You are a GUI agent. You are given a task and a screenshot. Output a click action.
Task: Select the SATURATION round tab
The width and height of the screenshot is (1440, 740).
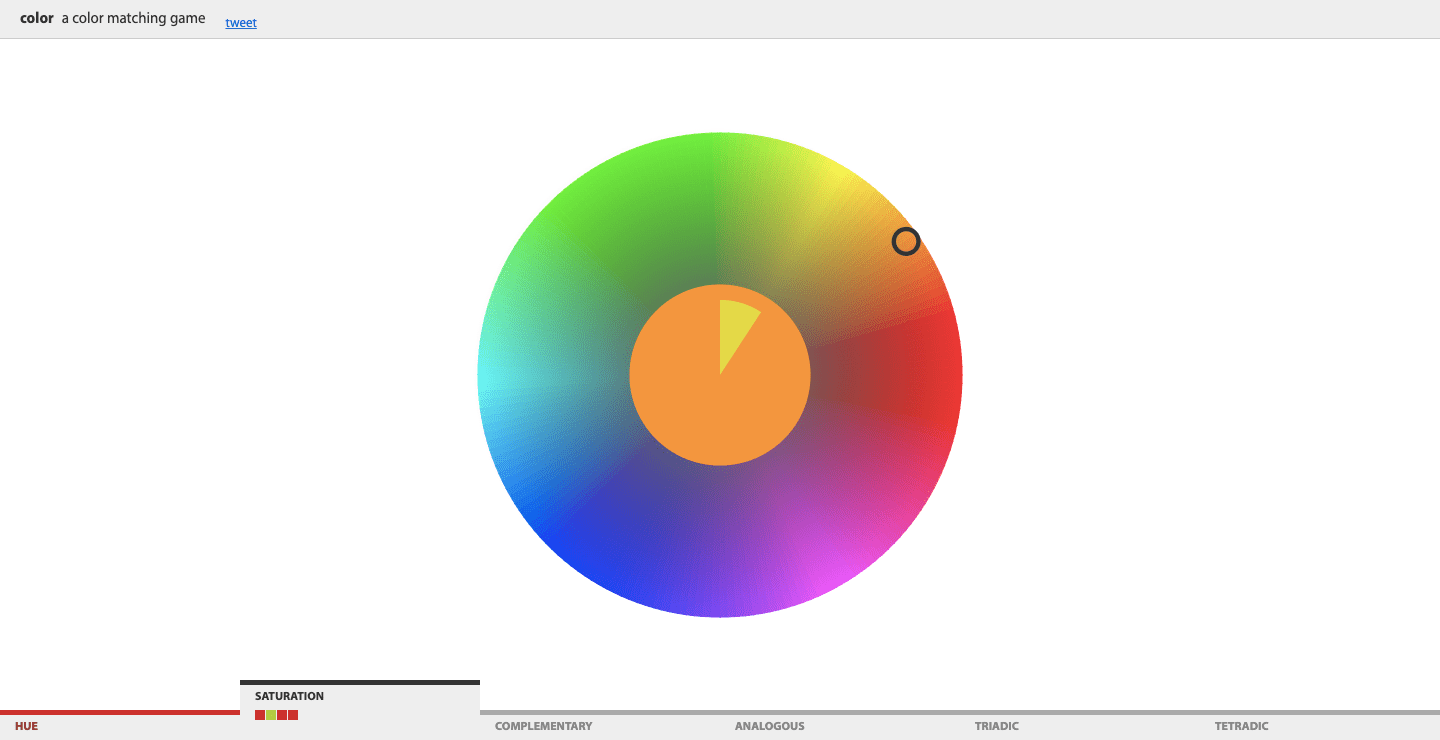coord(360,710)
